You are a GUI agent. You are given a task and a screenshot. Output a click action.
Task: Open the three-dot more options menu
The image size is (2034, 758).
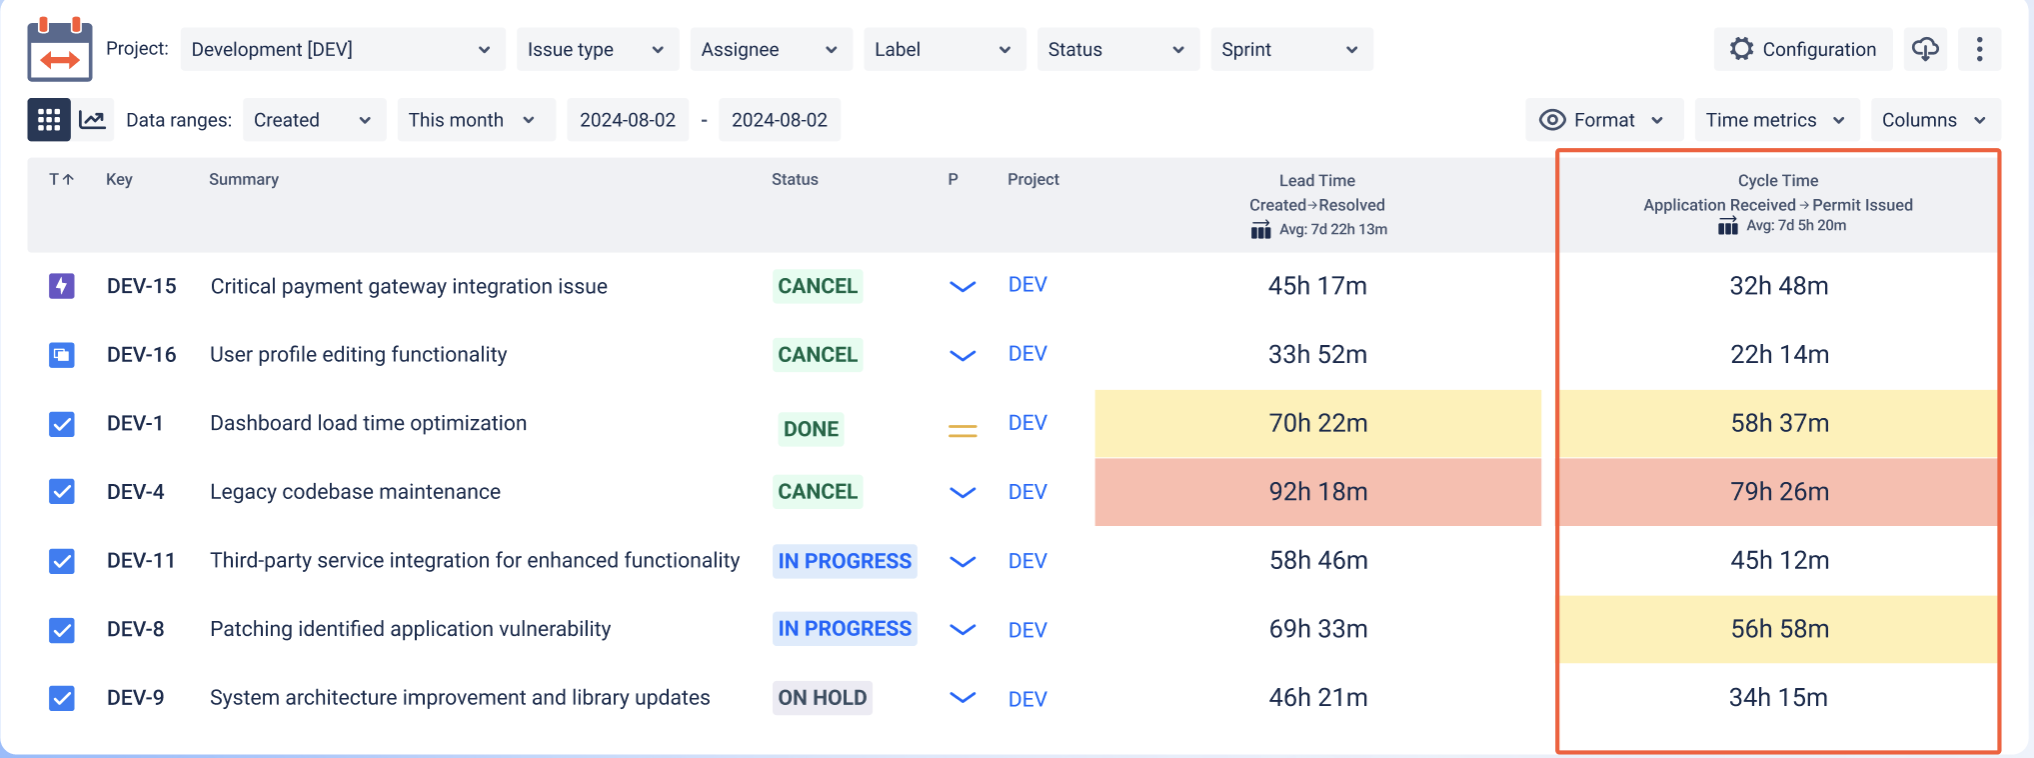point(1979,49)
